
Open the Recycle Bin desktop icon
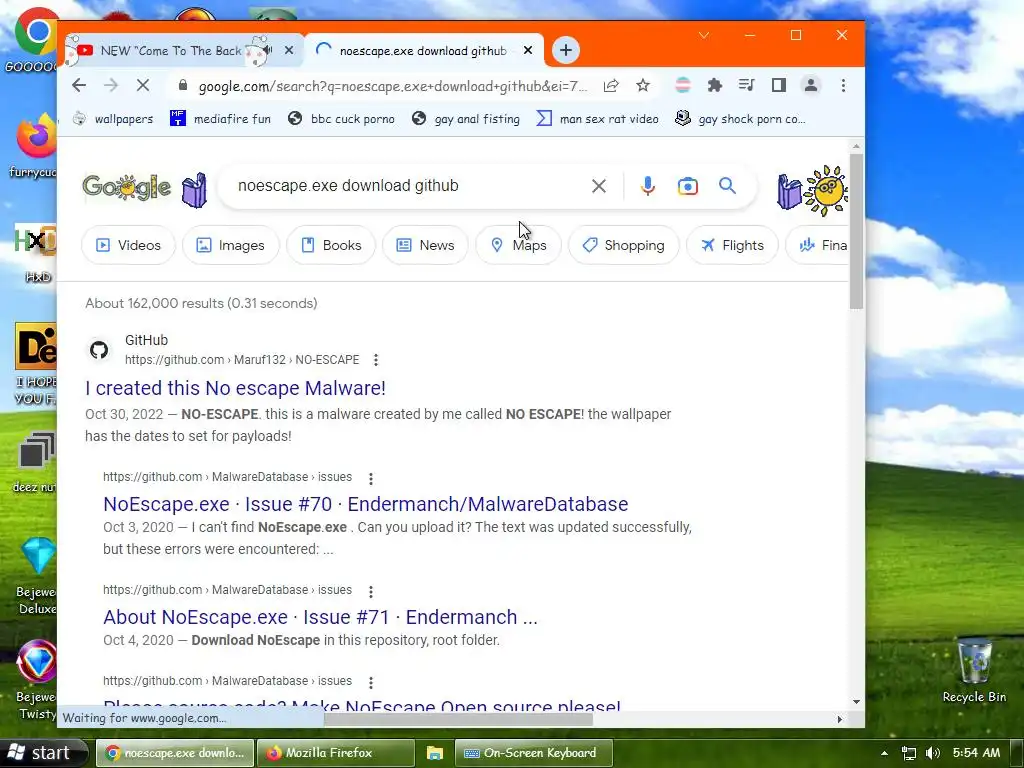[x=974, y=671]
